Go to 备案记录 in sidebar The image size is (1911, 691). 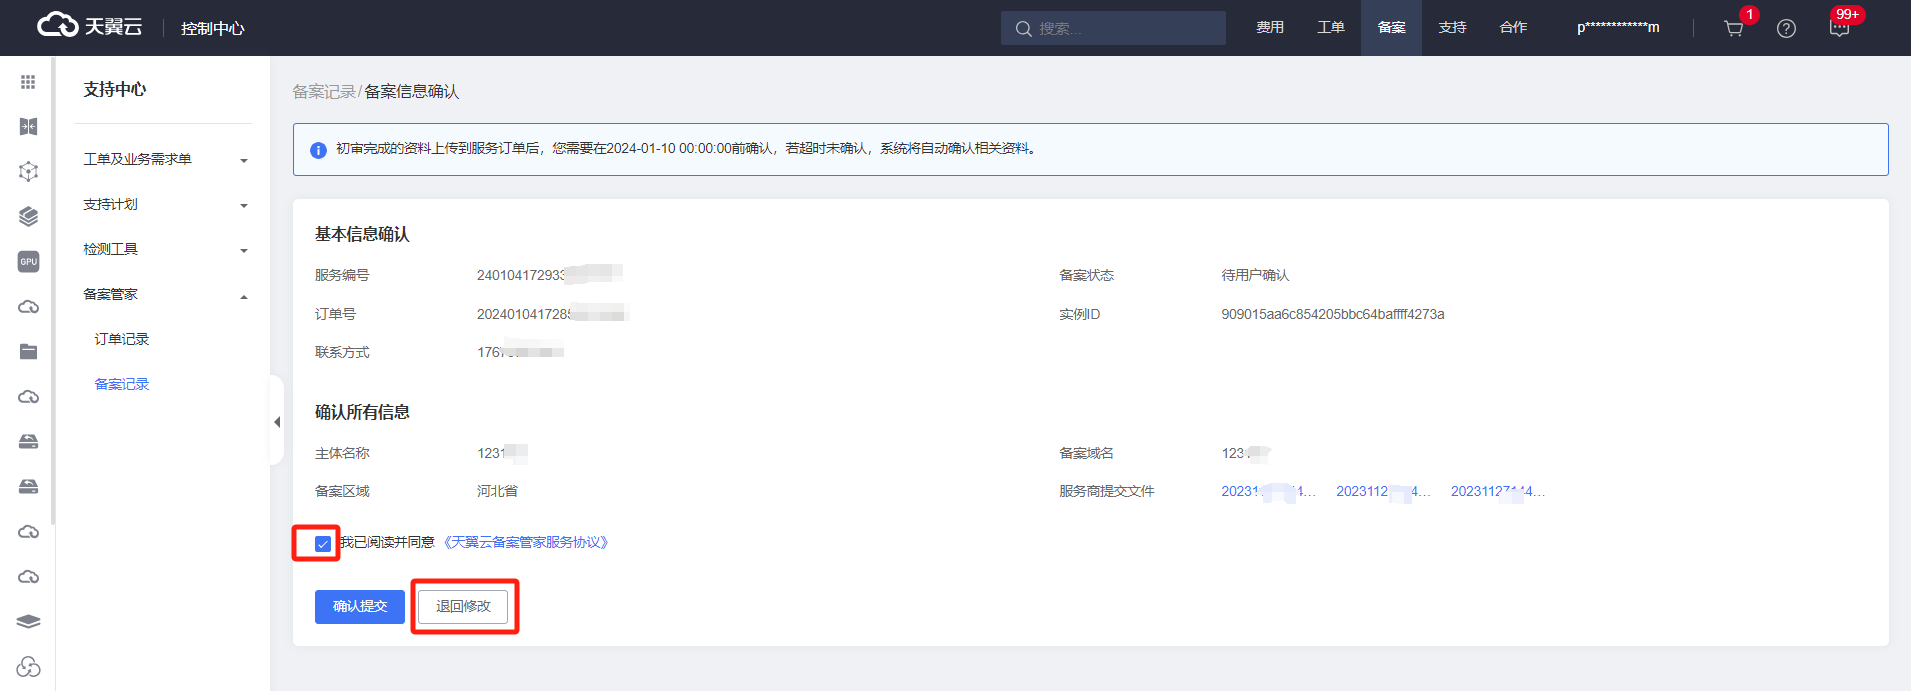click(x=122, y=385)
